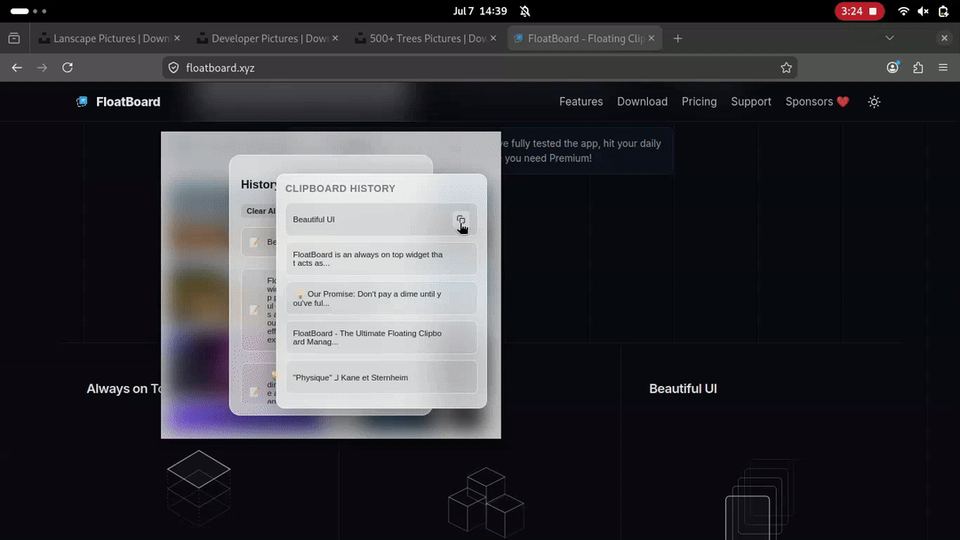Click the CLIPBOARD HISTORY heading
This screenshot has height=540, width=960.
coord(340,189)
